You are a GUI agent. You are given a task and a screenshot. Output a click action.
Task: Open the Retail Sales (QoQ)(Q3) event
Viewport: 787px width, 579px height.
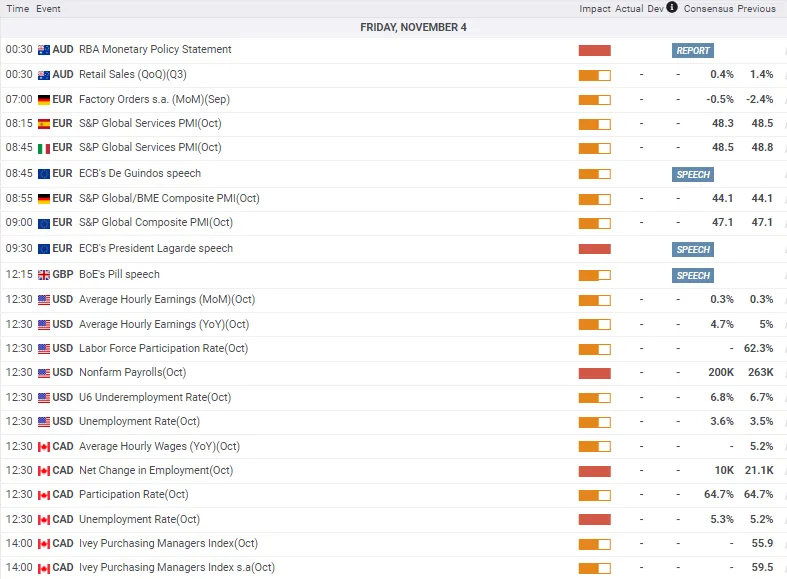(x=133, y=74)
